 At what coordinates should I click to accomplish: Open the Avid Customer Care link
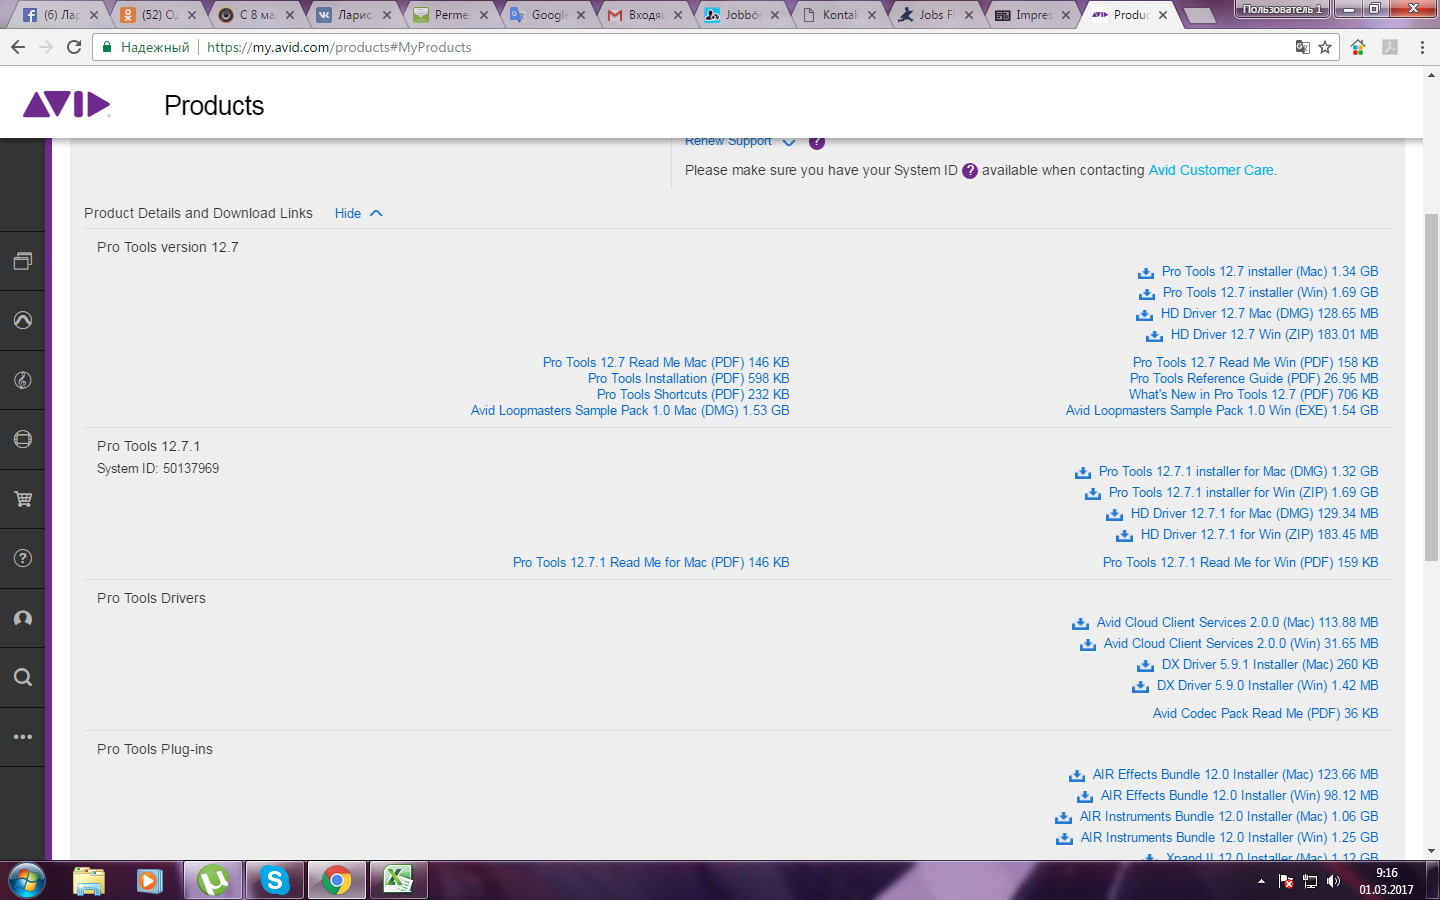click(1211, 170)
